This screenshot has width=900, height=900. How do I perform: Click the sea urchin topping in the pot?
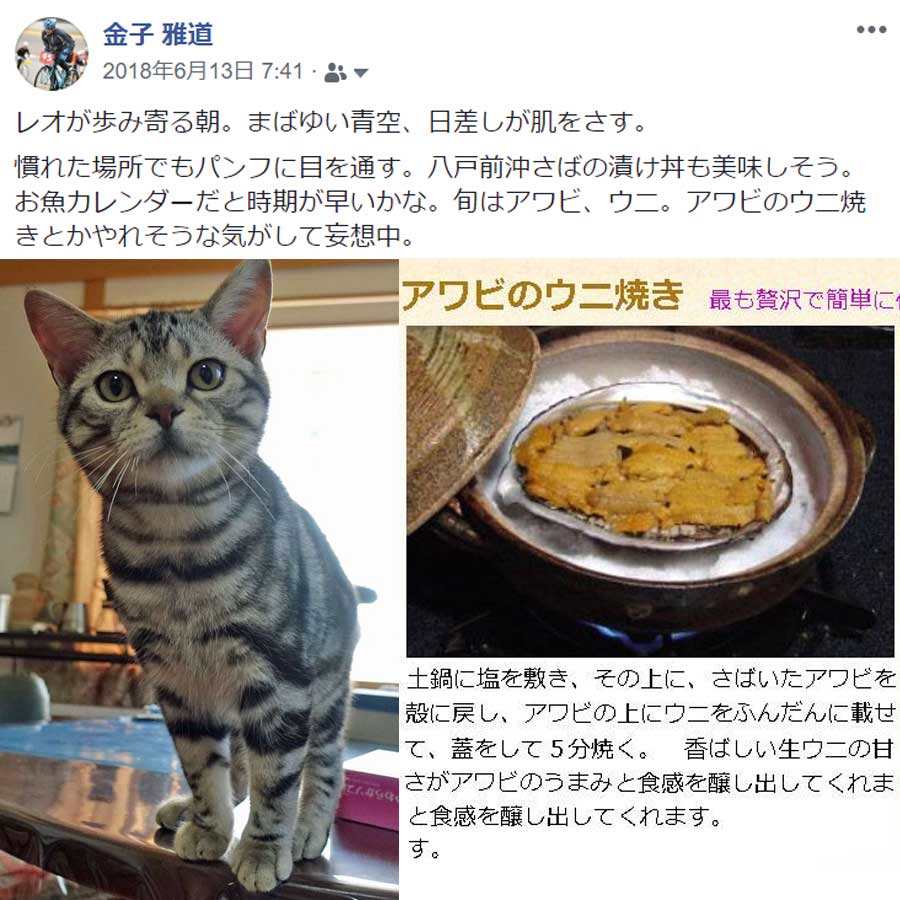643,466
